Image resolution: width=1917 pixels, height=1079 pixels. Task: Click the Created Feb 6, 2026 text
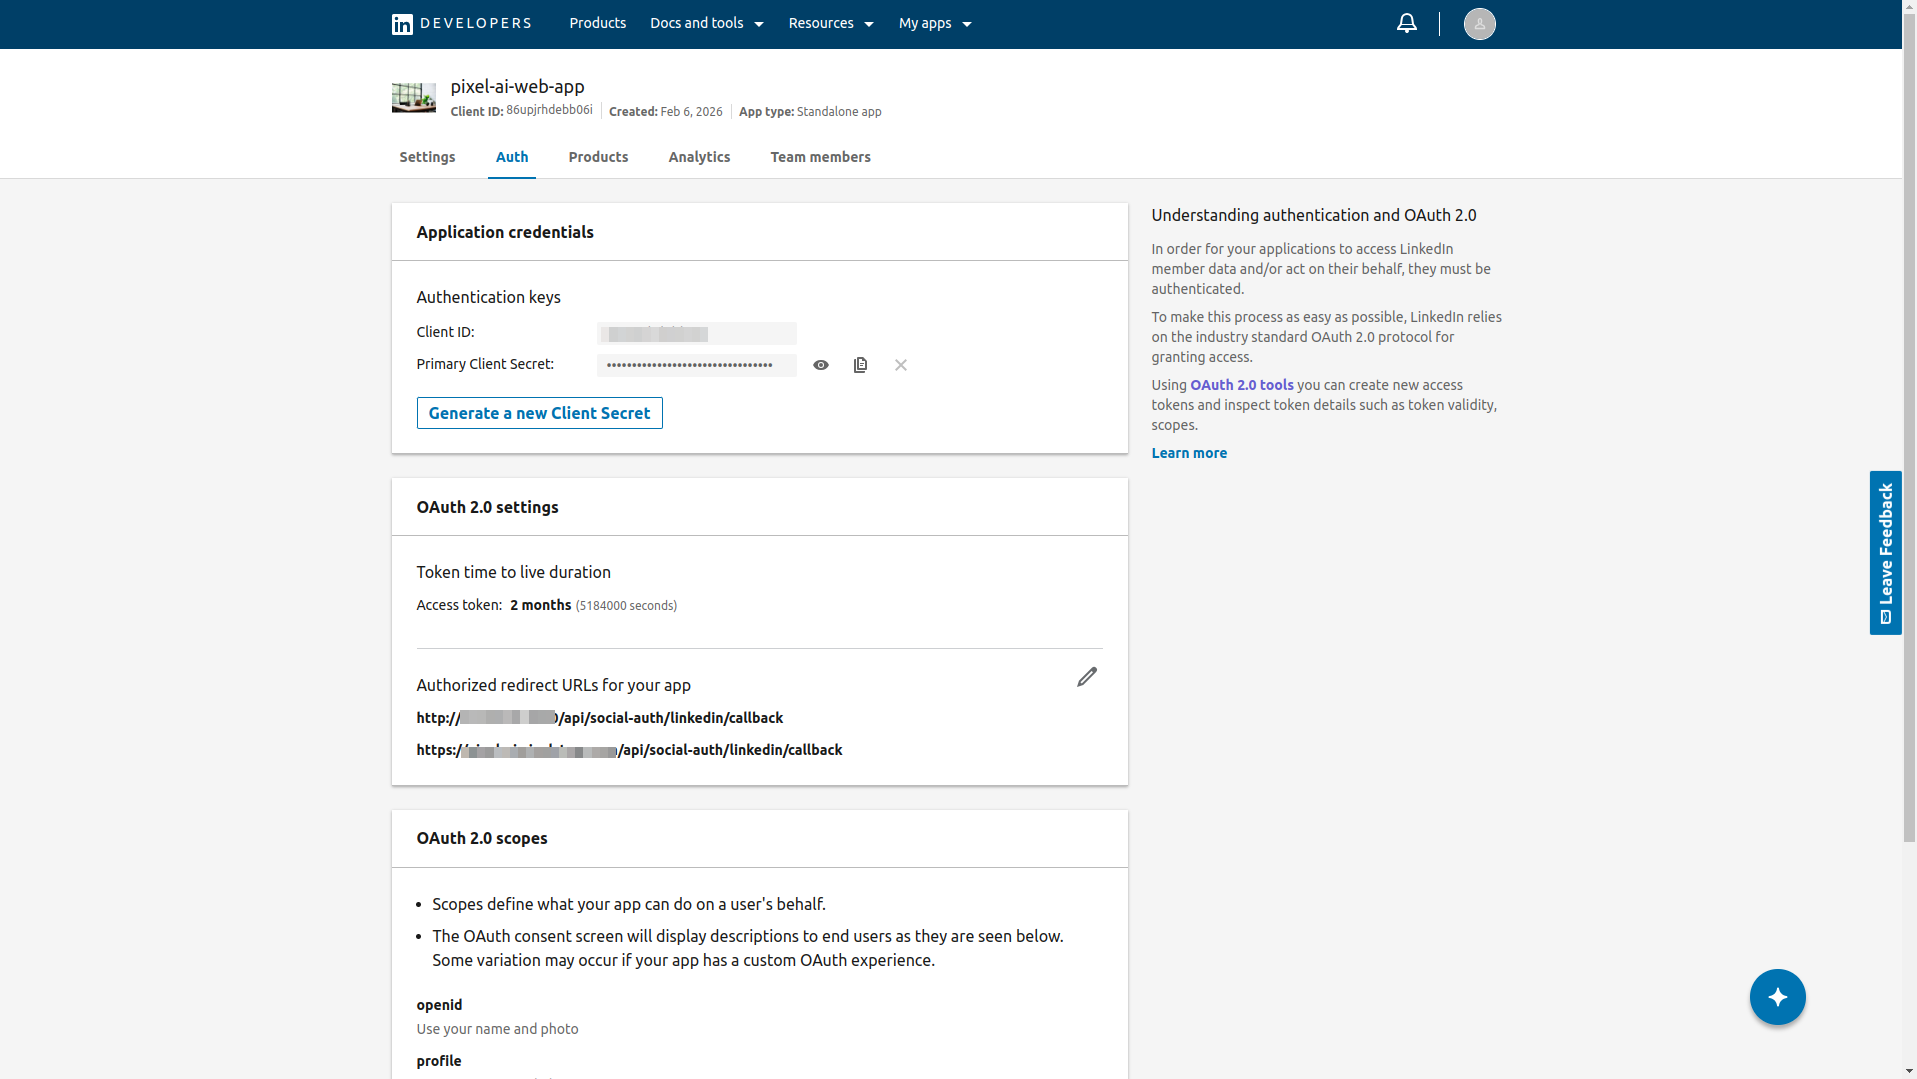point(665,112)
